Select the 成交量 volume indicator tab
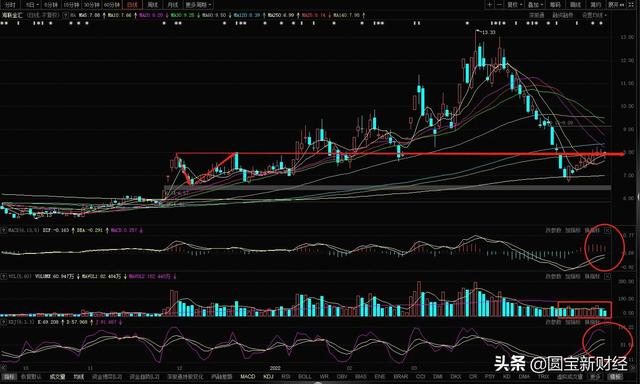Image resolution: width=640 pixels, height=384 pixels. pyautogui.click(x=58, y=377)
